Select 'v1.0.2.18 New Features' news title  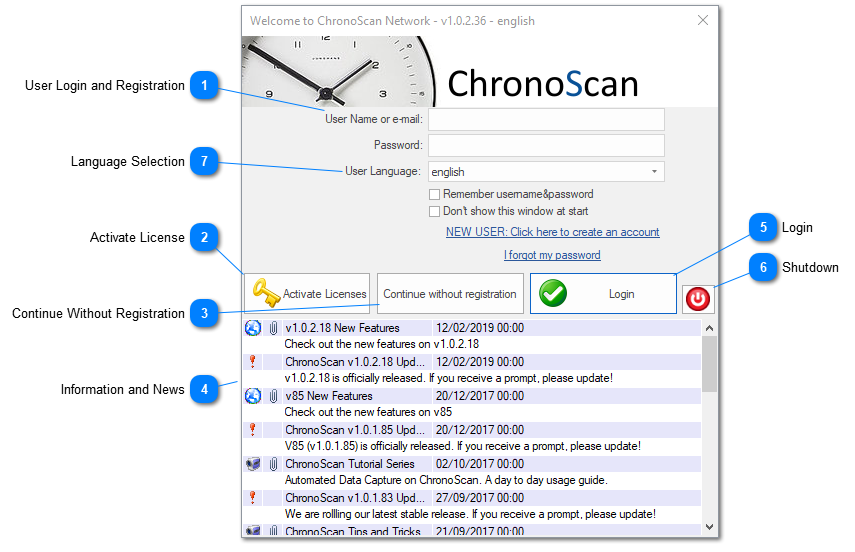[342, 328]
